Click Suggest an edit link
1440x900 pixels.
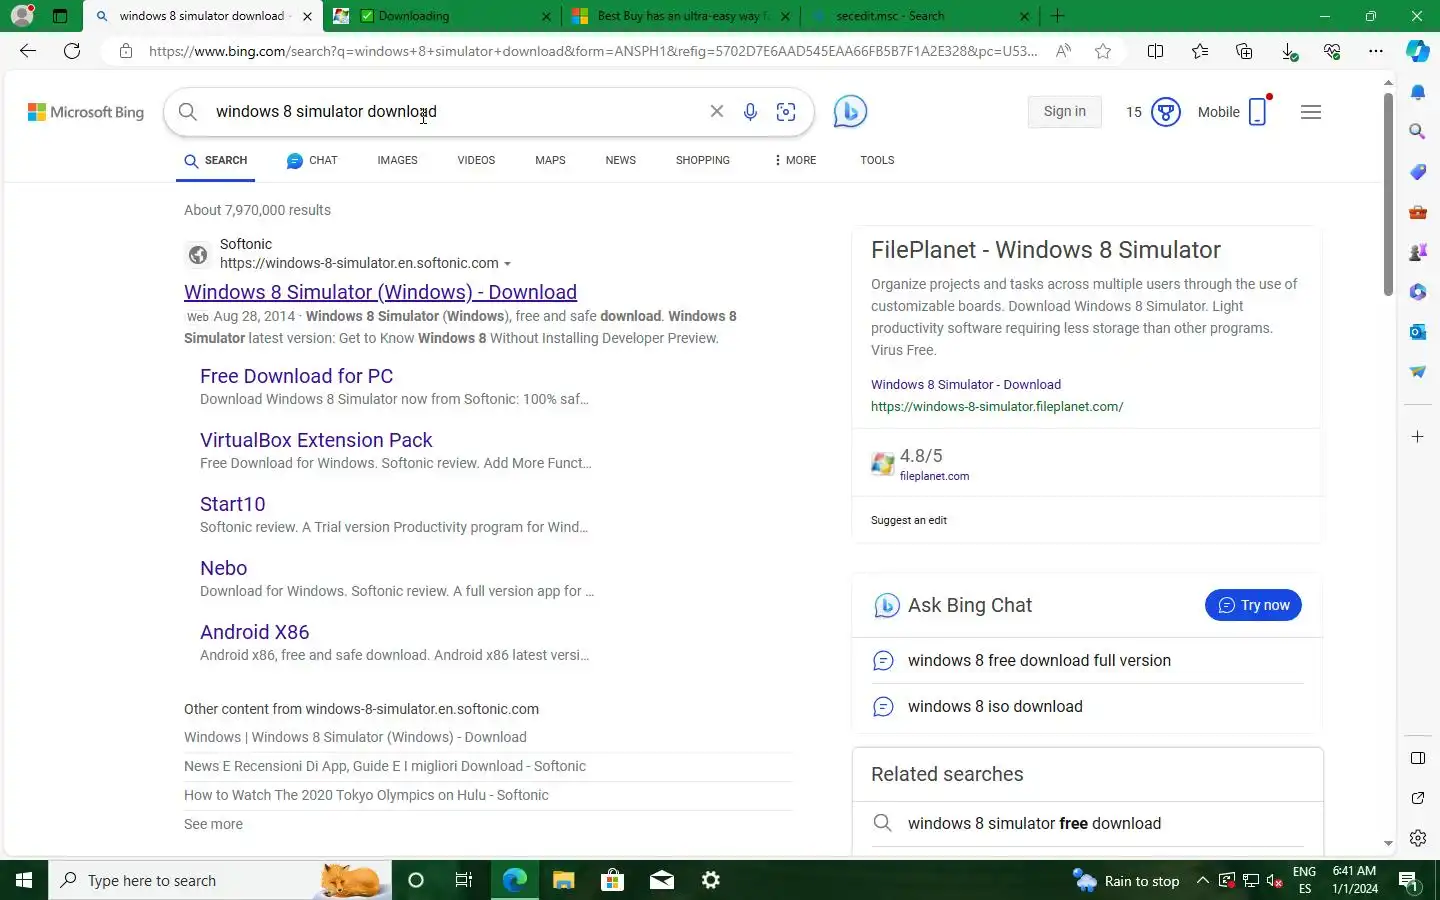pos(908,520)
